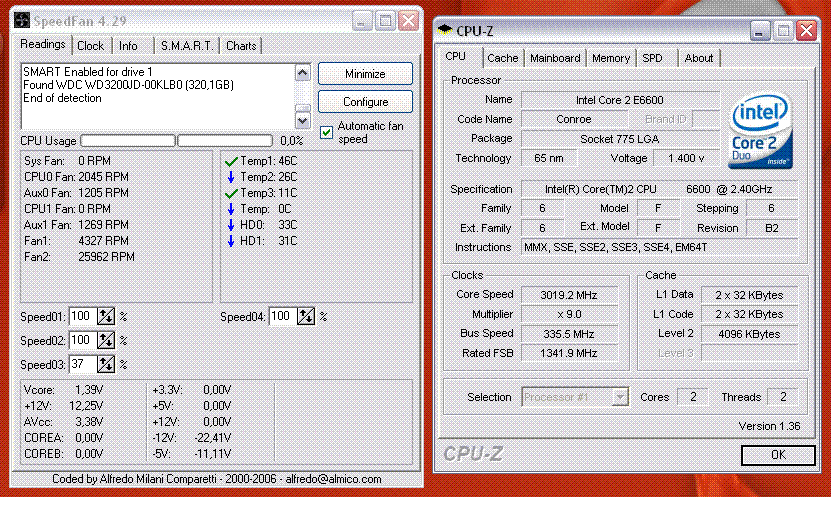
Task: Open the Memory tab in CPU-Z
Action: 611,58
